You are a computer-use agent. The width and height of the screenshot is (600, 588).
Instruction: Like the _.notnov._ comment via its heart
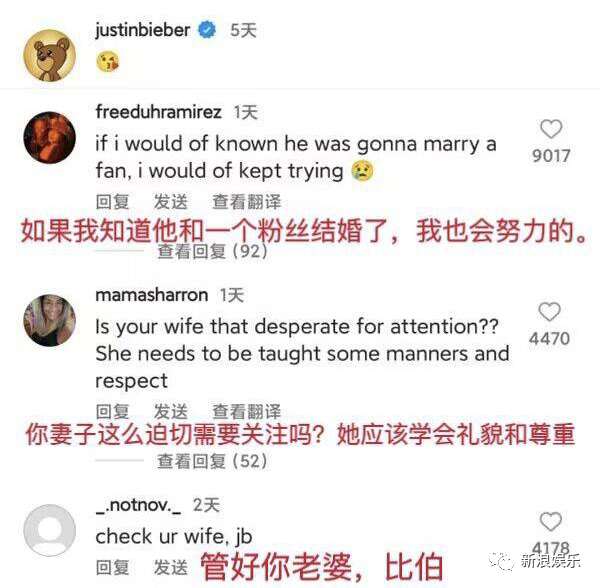[551, 521]
